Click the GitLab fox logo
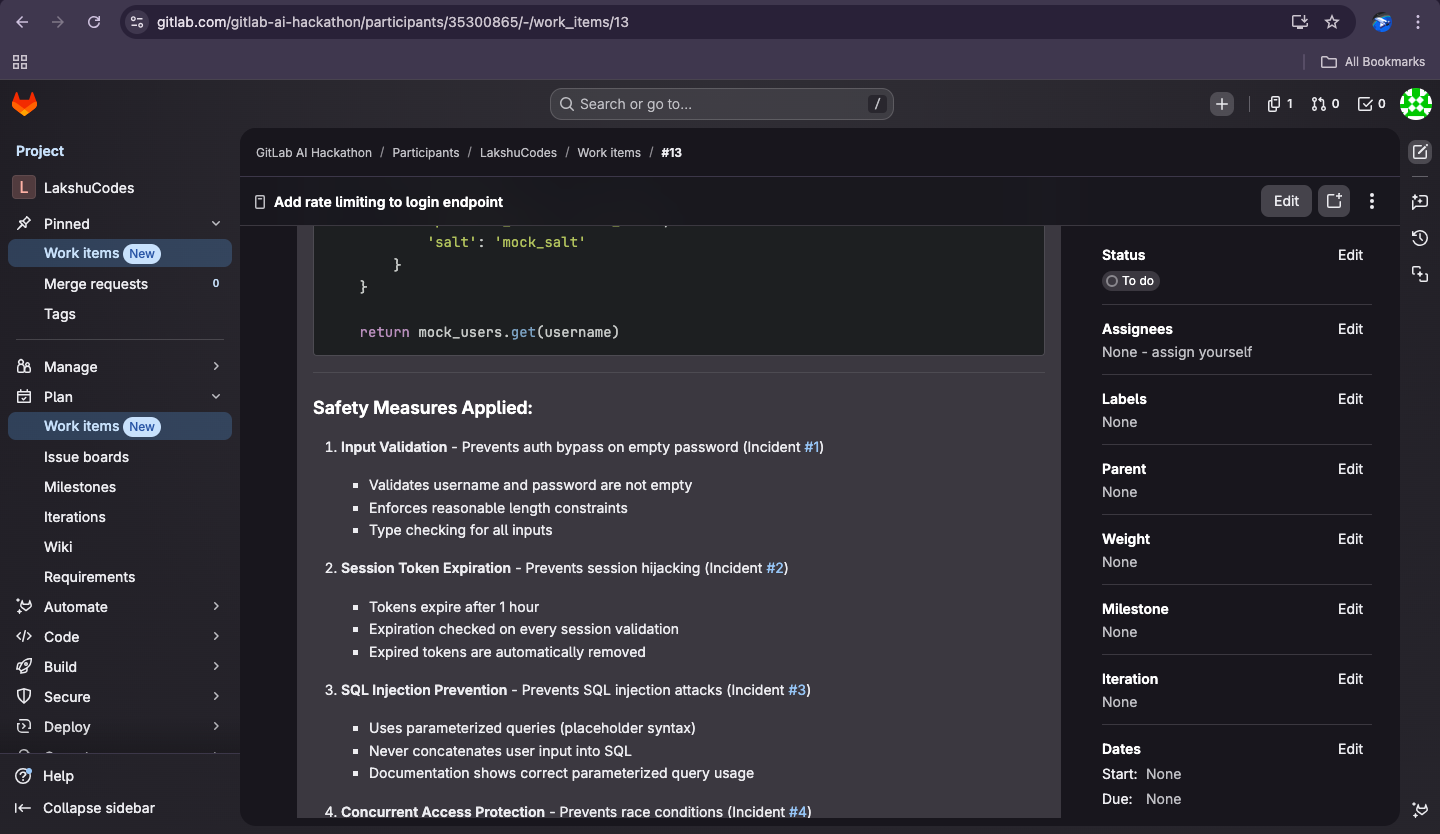 [x=24, y=104]
